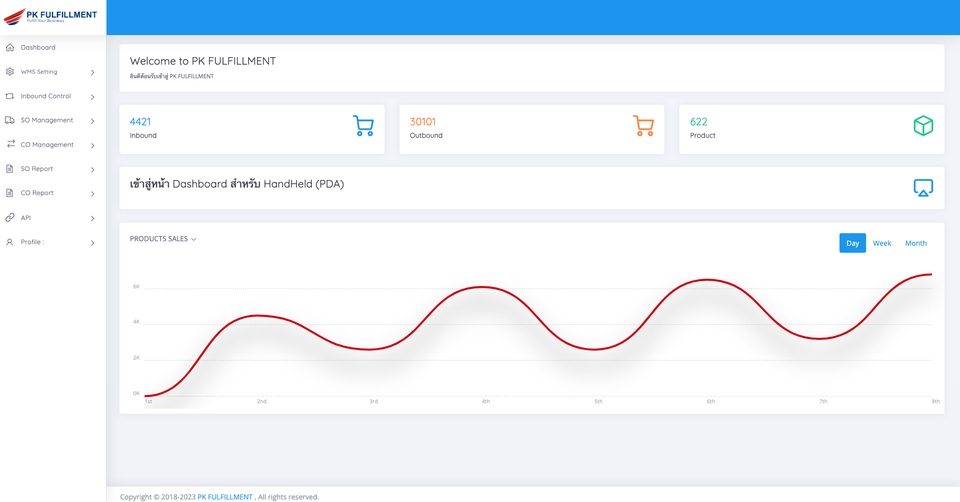This screenshot has height=502, width=960.
Task: Click the red sales line peak near 6th
Action: click(708, 280)
